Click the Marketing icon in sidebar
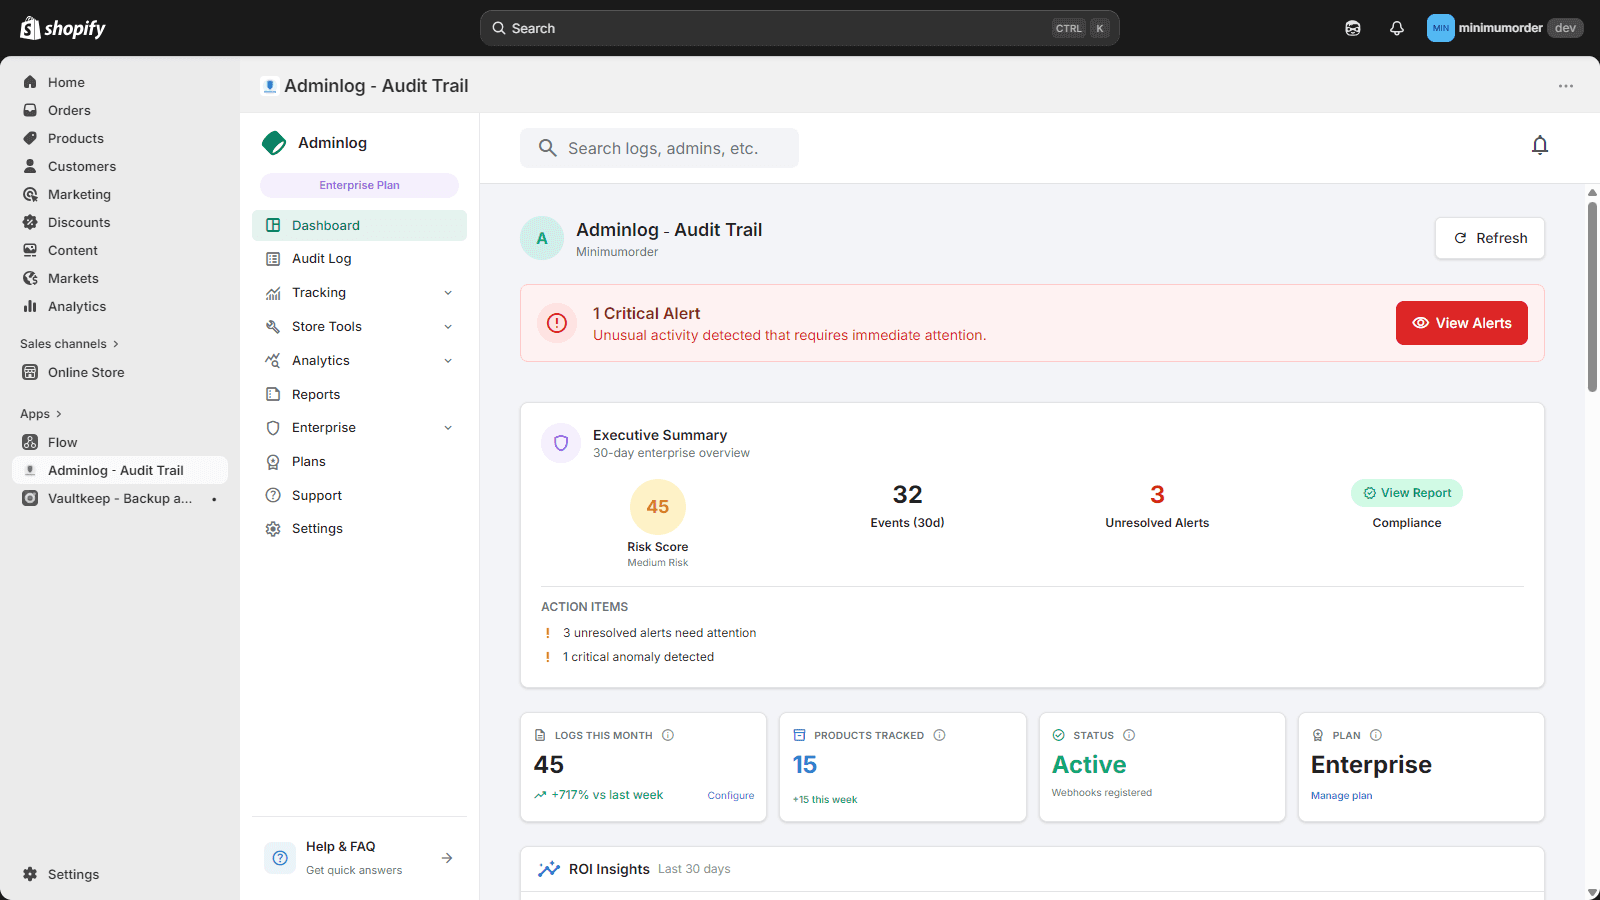The width and height of the screenshot is (1600, 900). pyautogui.click(x=30, y=194)
